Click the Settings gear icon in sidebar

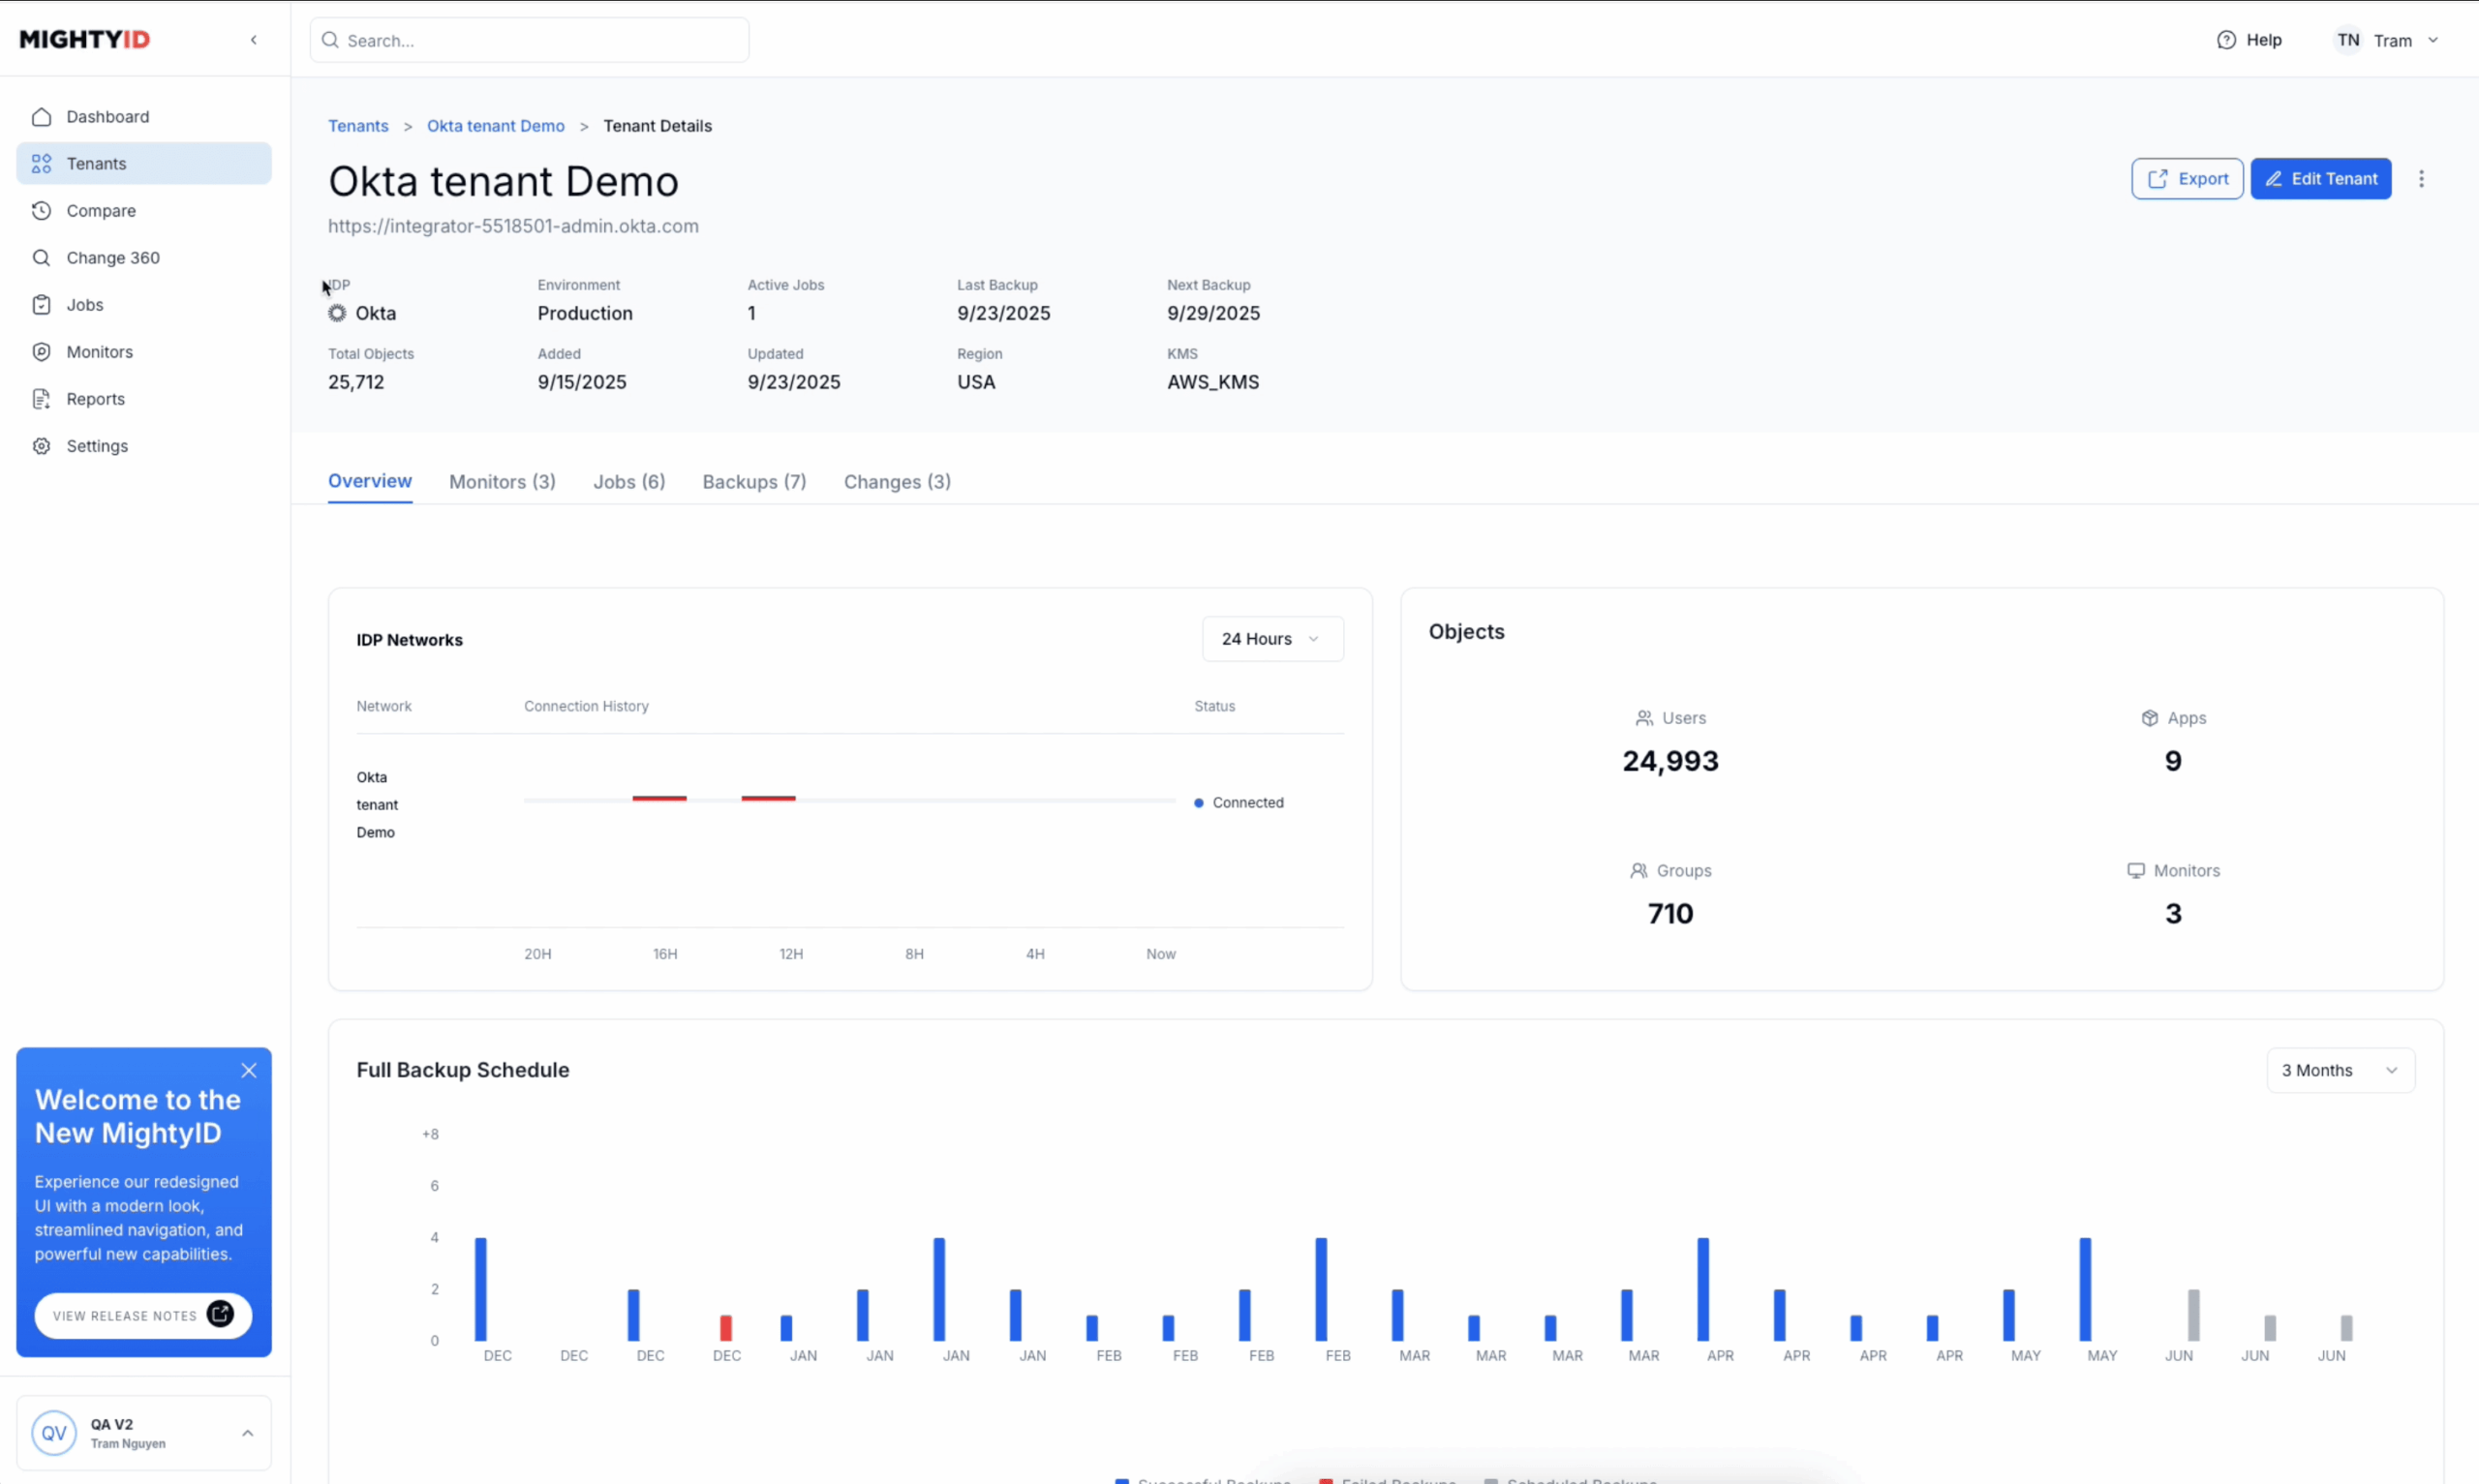[x=41, y=446]
